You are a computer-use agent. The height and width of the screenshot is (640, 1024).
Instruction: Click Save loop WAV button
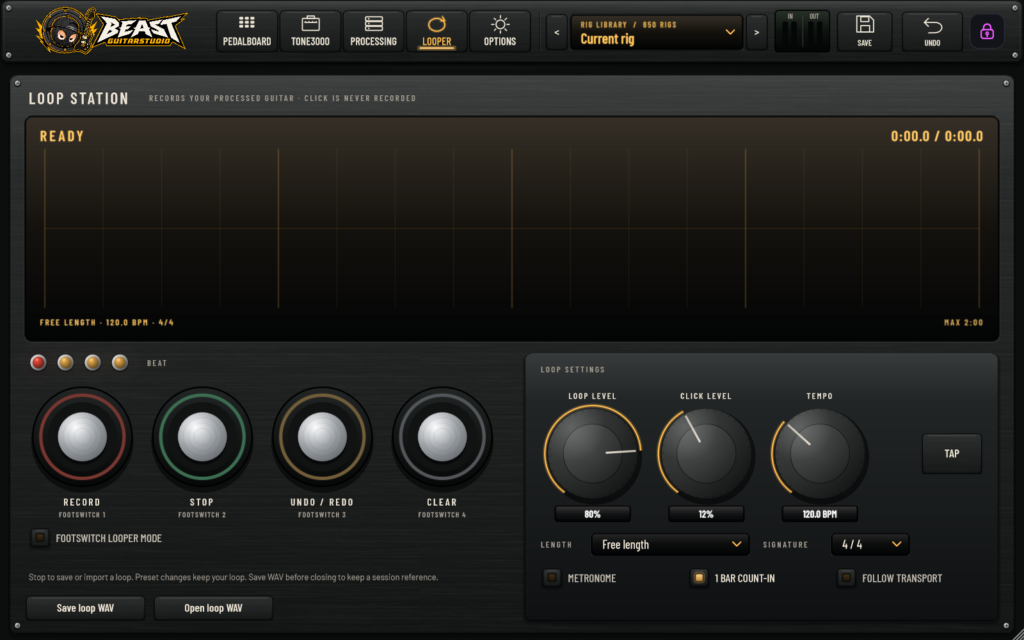pyautogui.click(x=86, y=608)
